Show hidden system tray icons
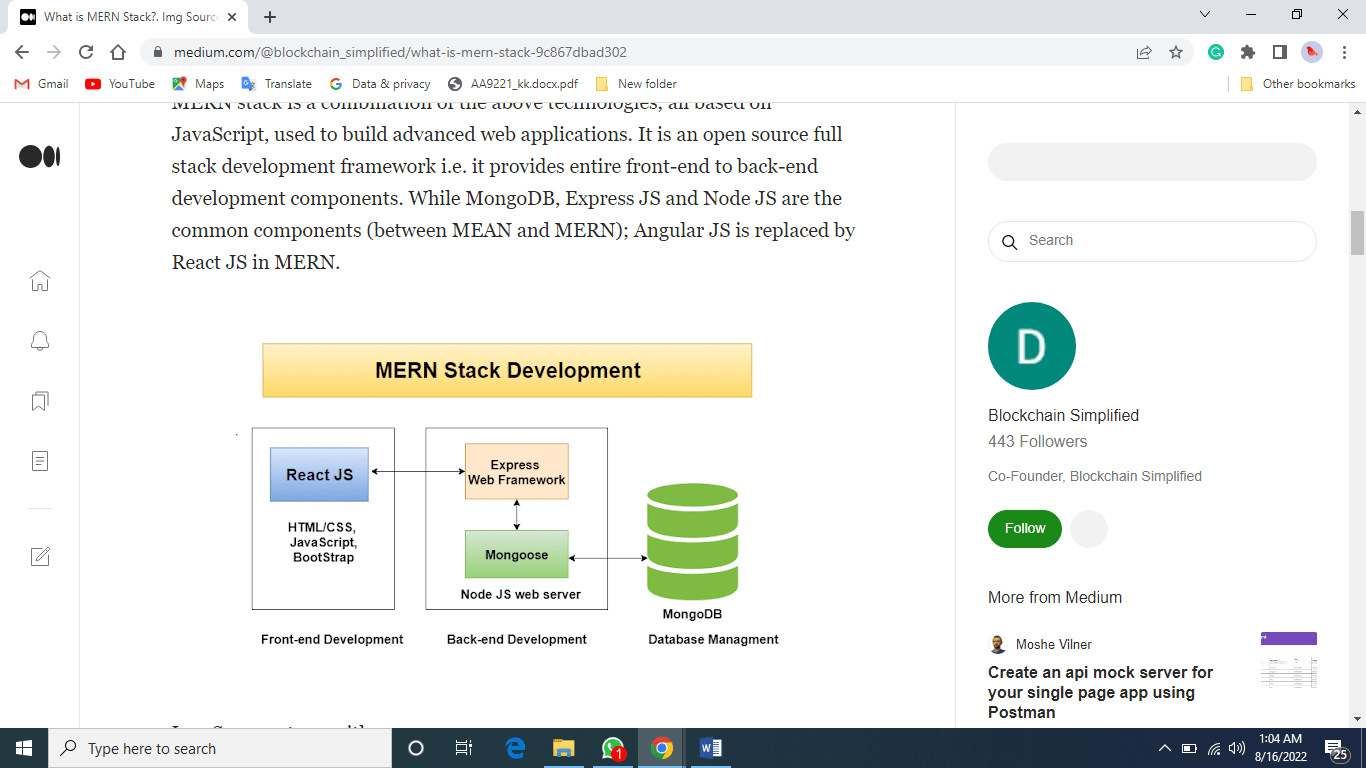Screen dimensions: 1366x768 click(1164, 748)
